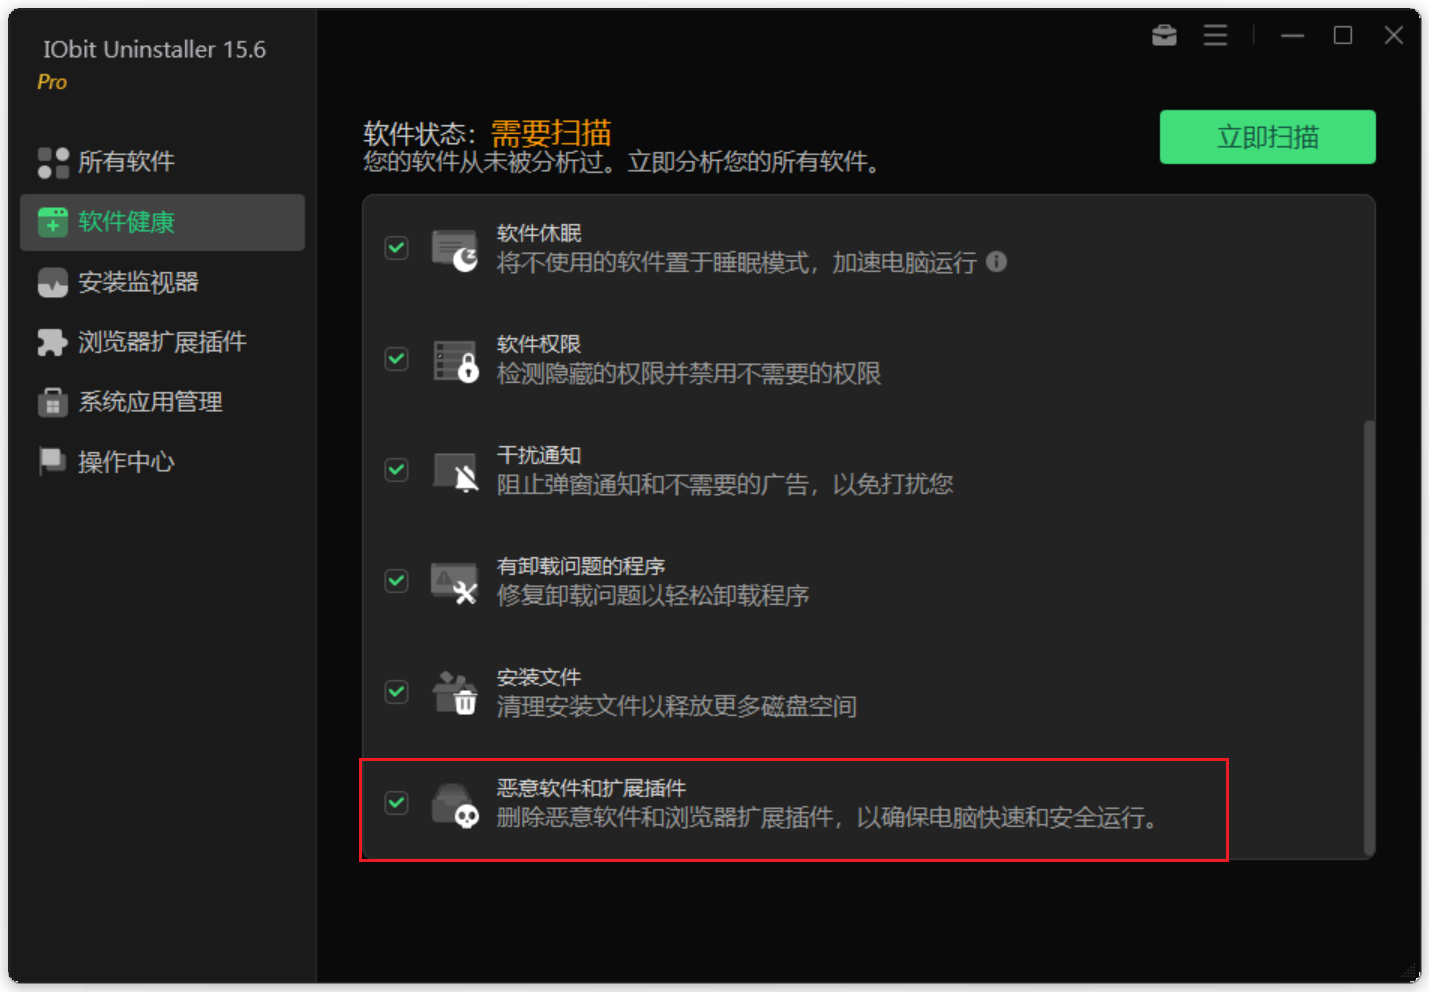Click the 有卸载问题的程序 title text

click(581, 566)
